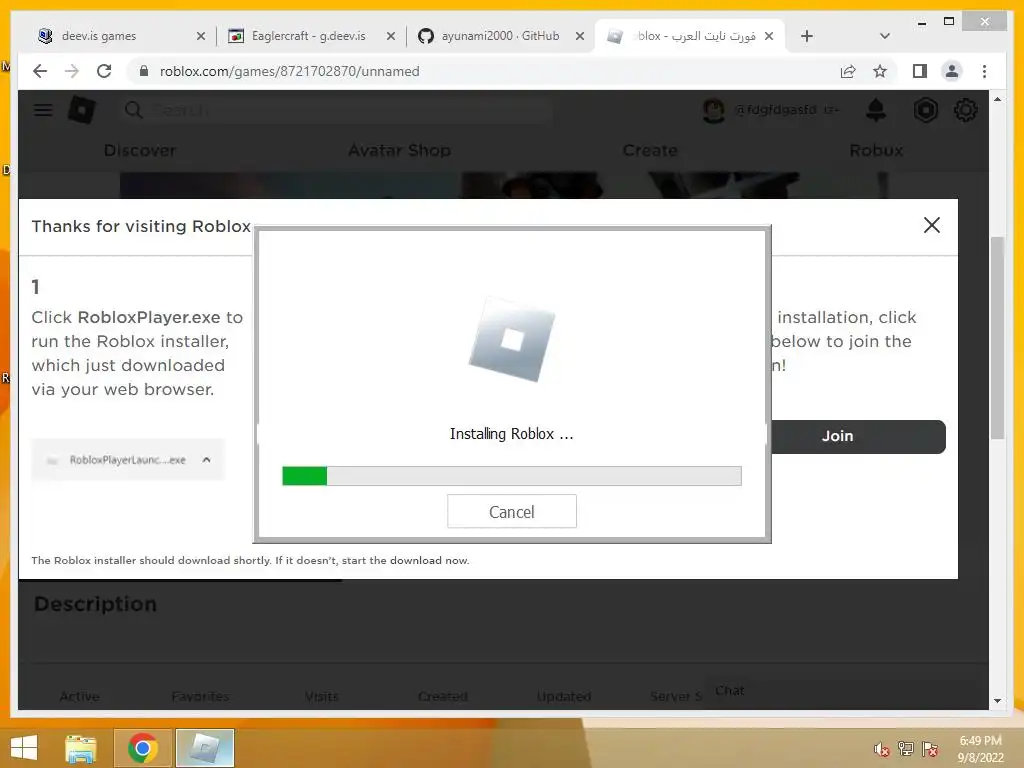
Task: Close the Eaglercraft tab
Action: tap(391, 36)
